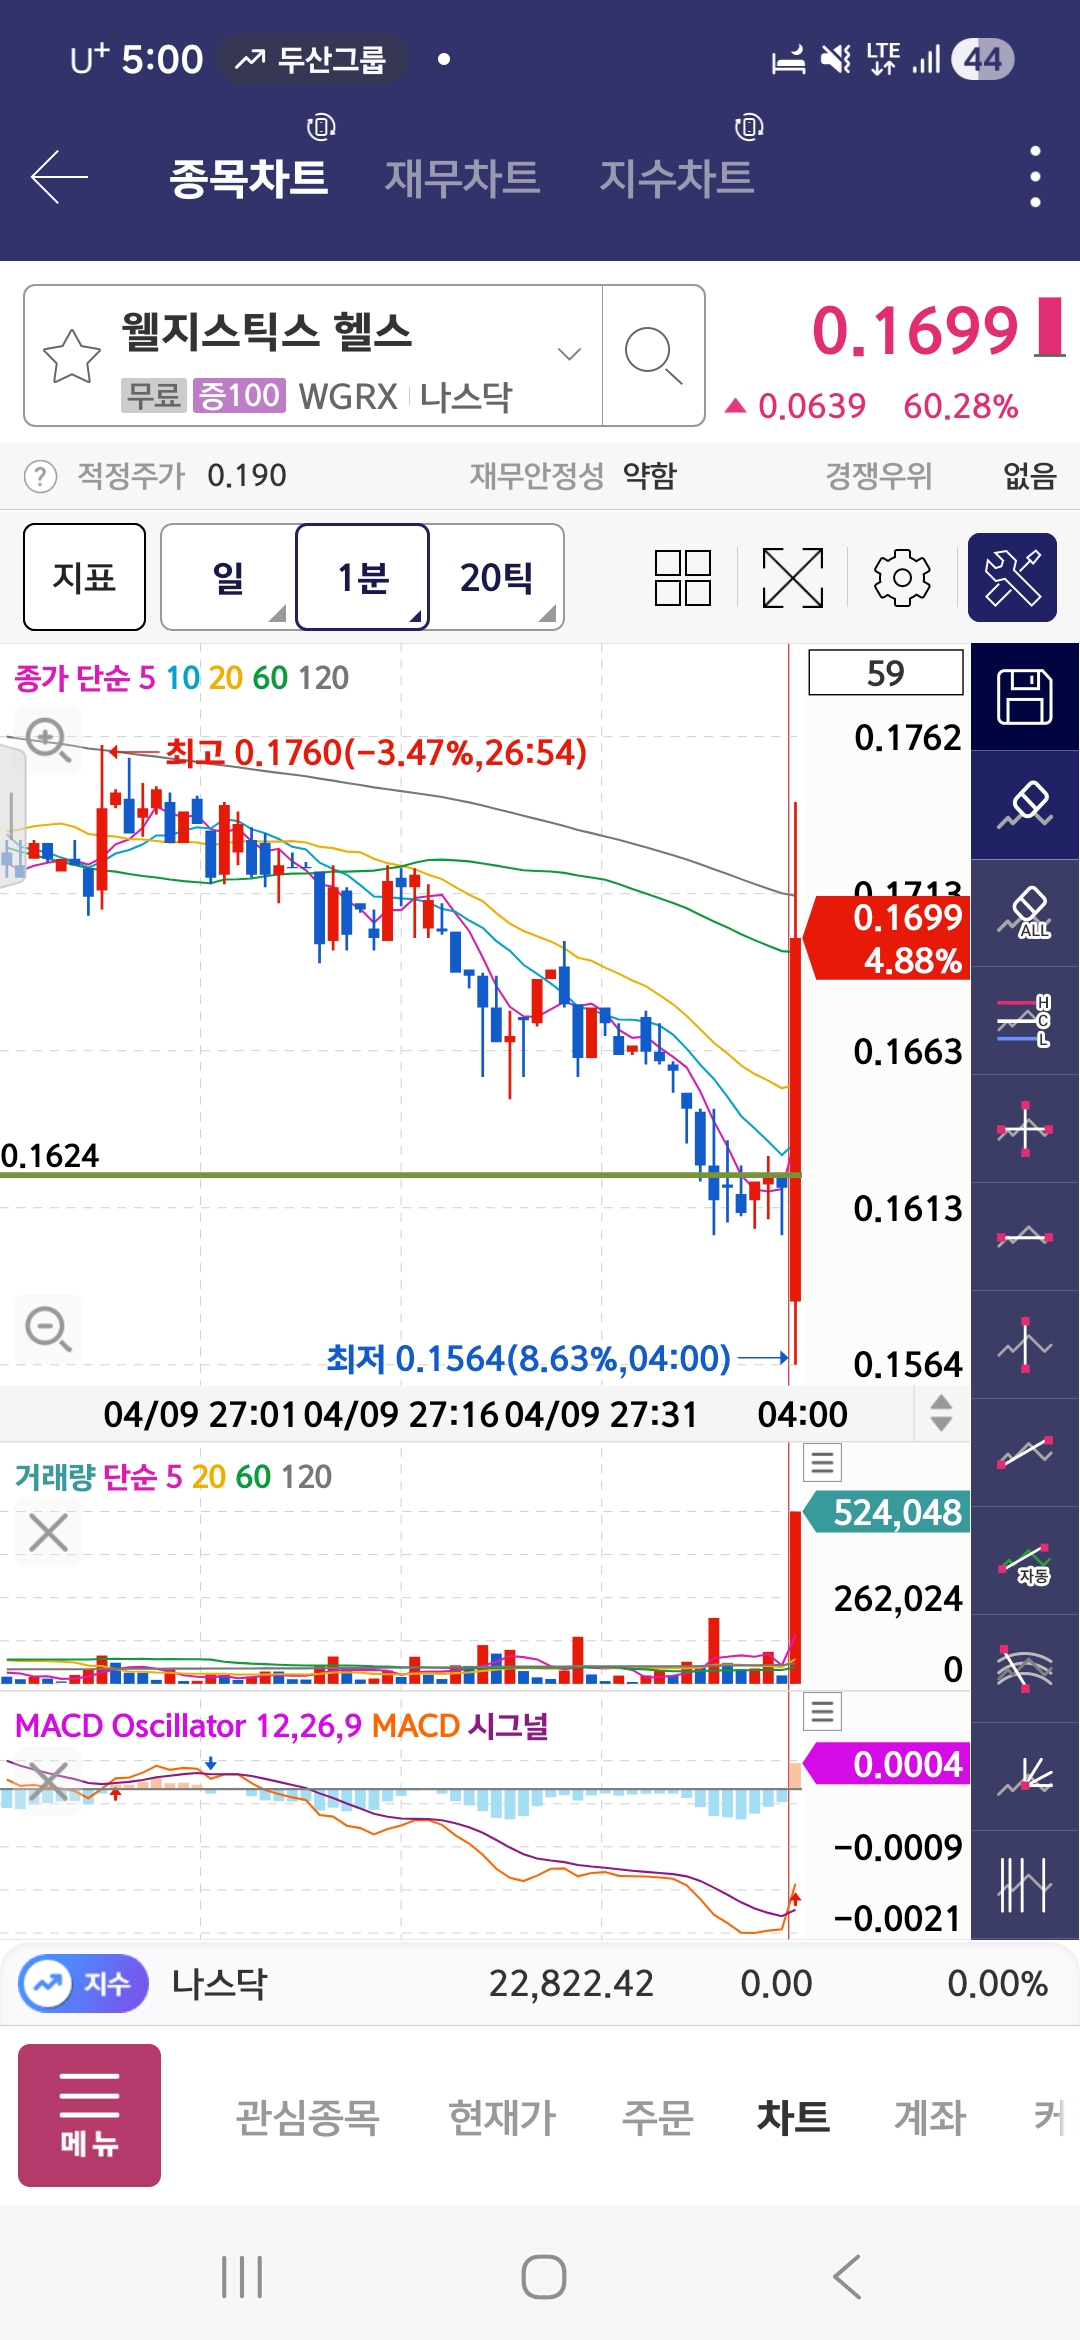Save the chart with the floppy disk icon

click(x=1025, y=697)
